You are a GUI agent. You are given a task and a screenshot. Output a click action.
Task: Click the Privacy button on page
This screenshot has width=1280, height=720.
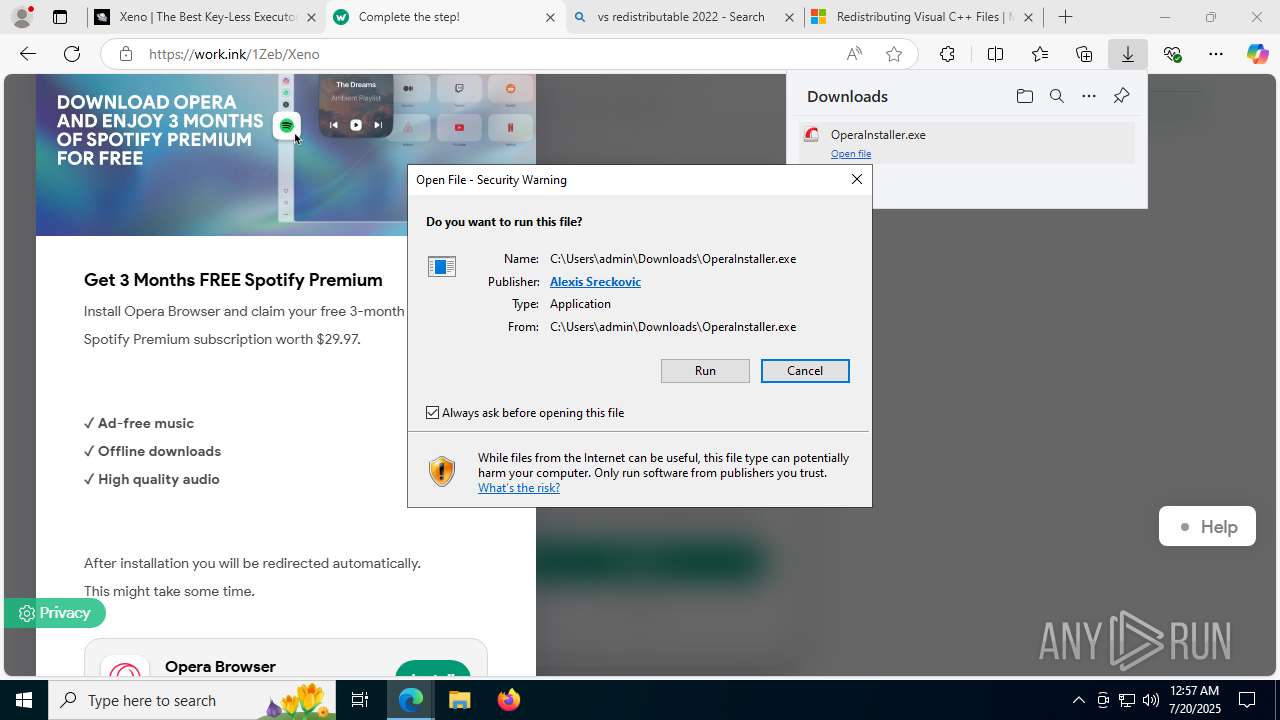[55, 613]
